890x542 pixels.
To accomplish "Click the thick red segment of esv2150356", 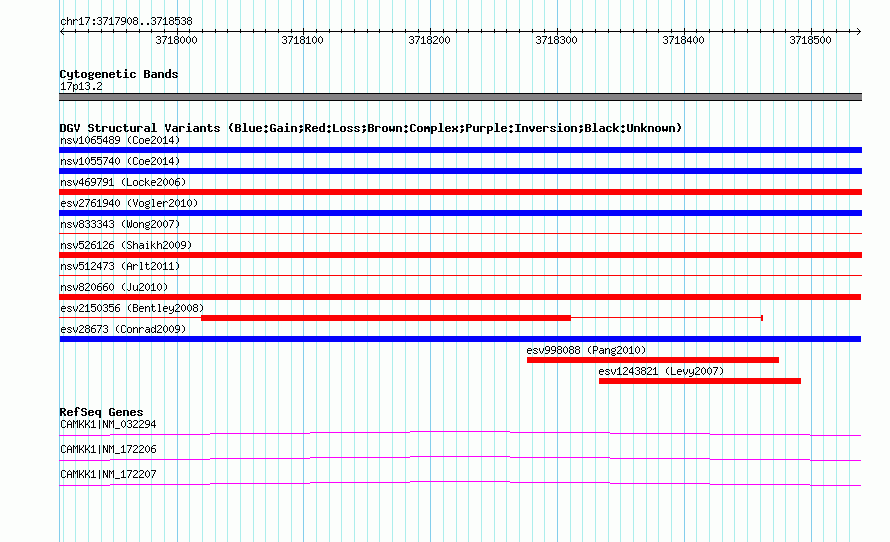I will point(386,318).
